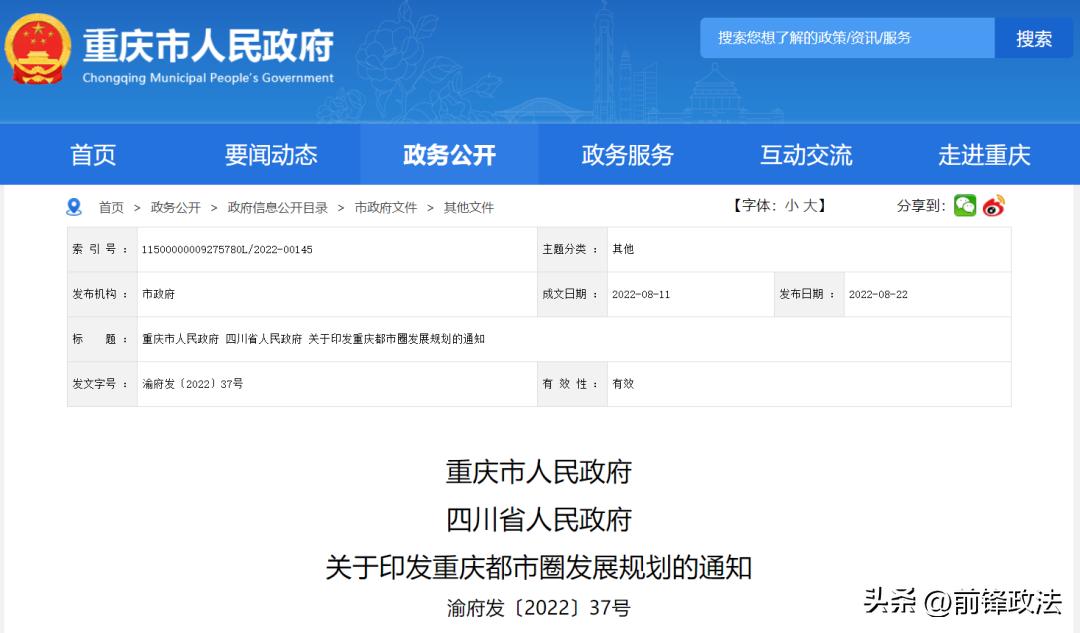
Task: Navigate to 市政府文件 breadcrumb link
Action: click(386, 207)
